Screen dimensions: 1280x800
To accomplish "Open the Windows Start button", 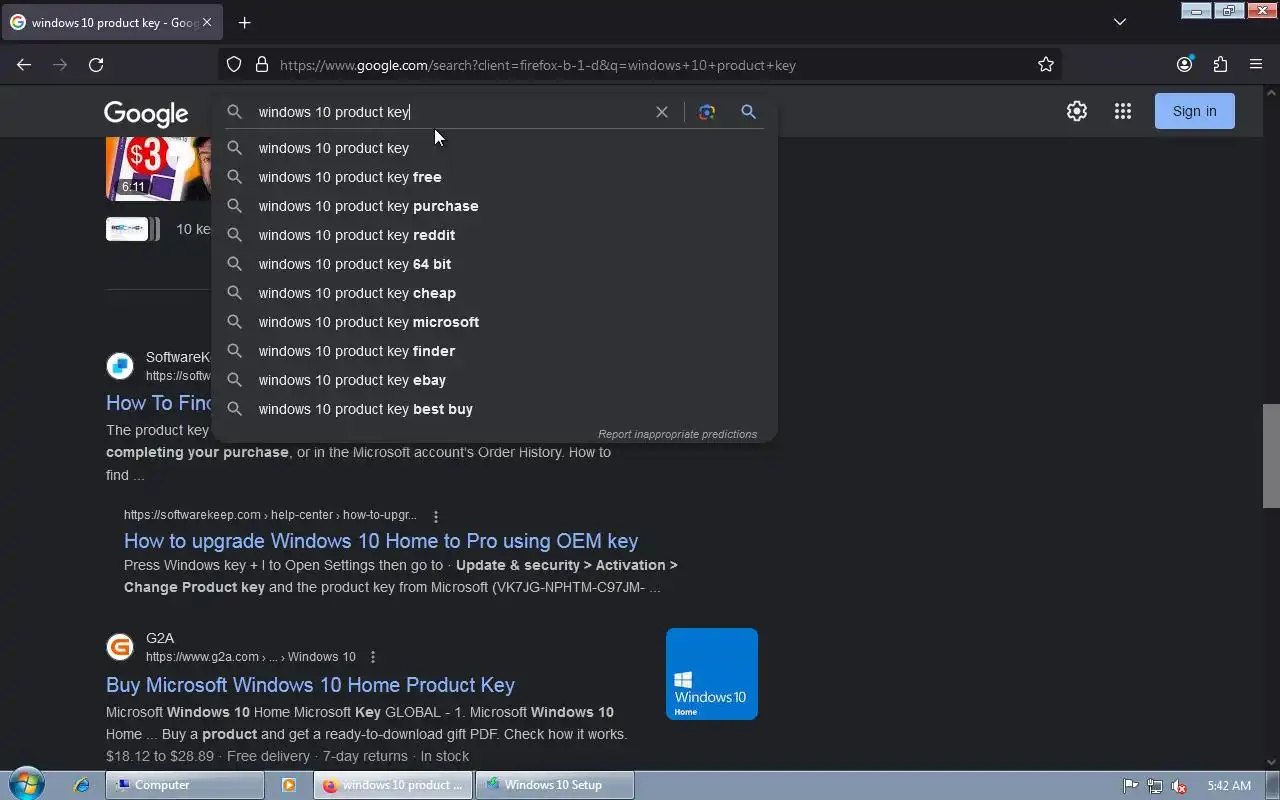I will click(26, 784).
